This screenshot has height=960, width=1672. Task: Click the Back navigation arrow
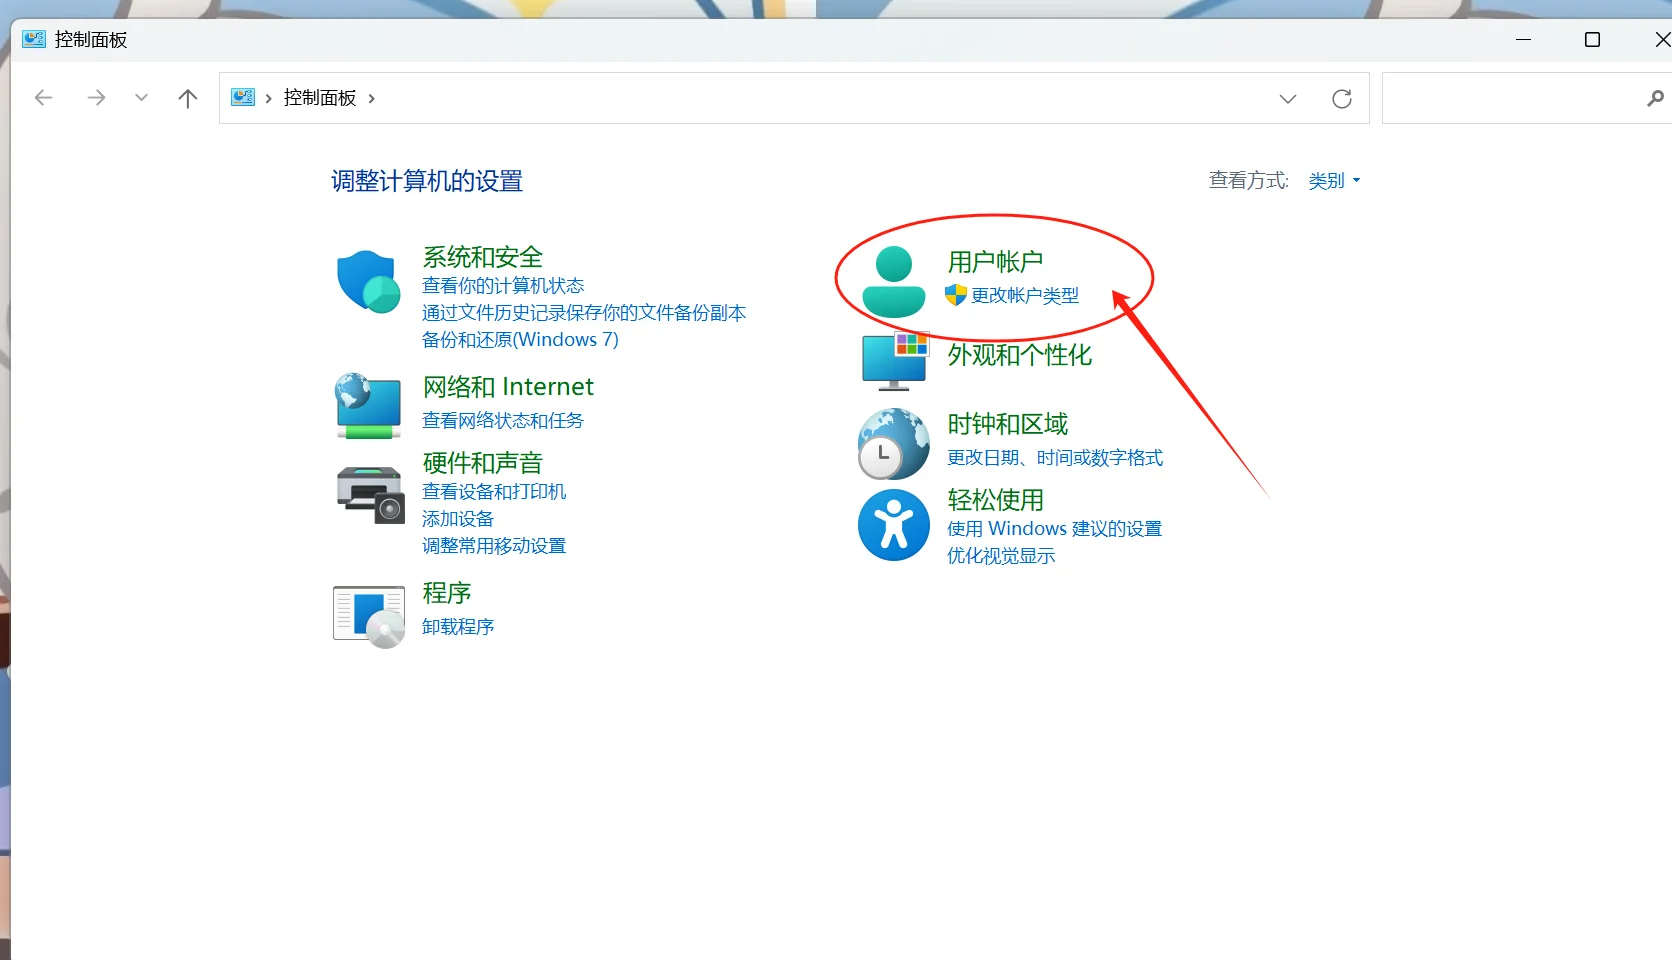[43, 97]
